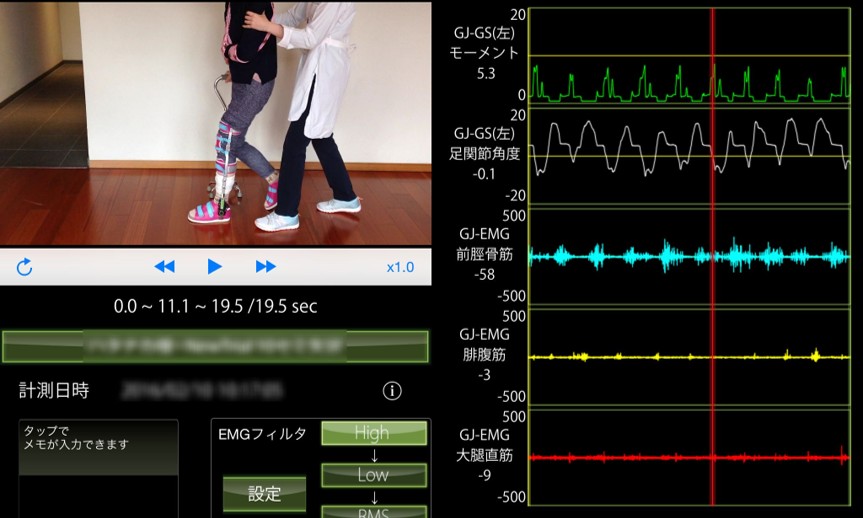Toggle the Low EMG filter

373,475
